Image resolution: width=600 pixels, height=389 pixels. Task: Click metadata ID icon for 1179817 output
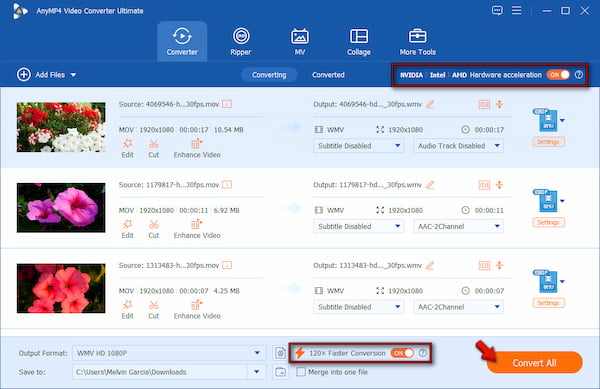pos(484,185)
